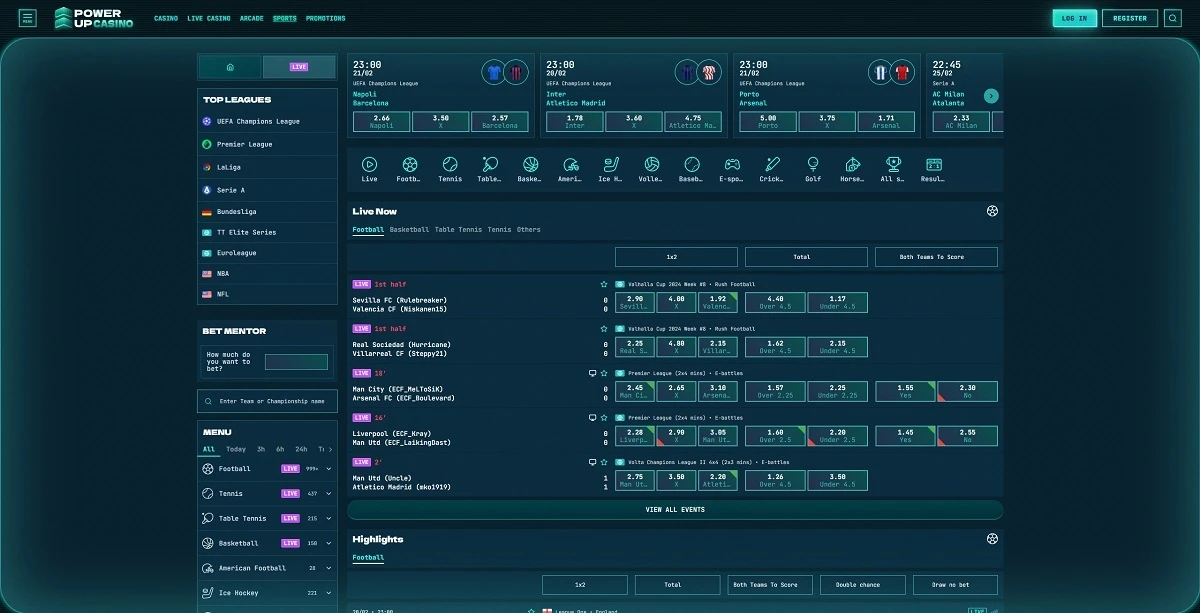Favorite the Liverpool vs Man Utd star

(604, 417)
